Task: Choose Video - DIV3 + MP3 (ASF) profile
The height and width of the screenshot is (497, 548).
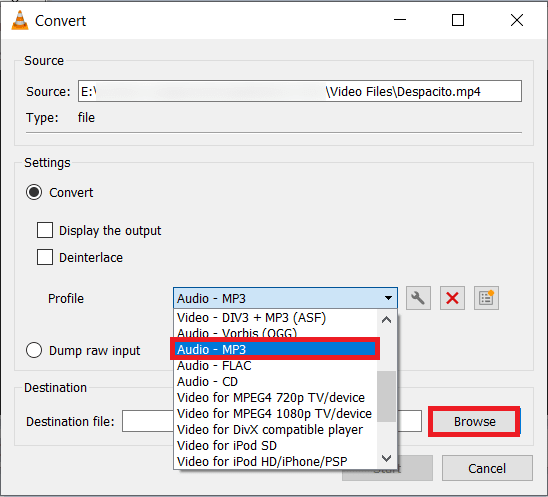Action: coord(275,318)
